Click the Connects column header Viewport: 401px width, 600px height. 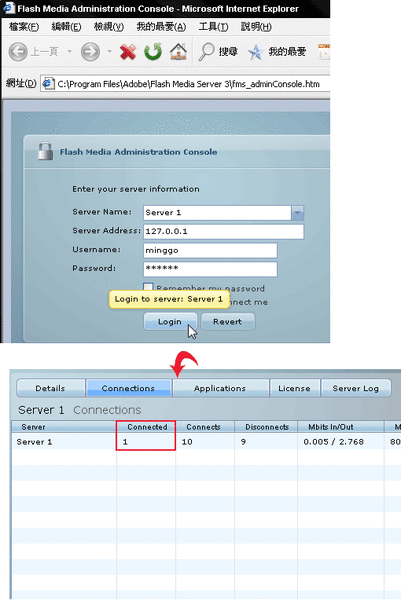[205, 427]
